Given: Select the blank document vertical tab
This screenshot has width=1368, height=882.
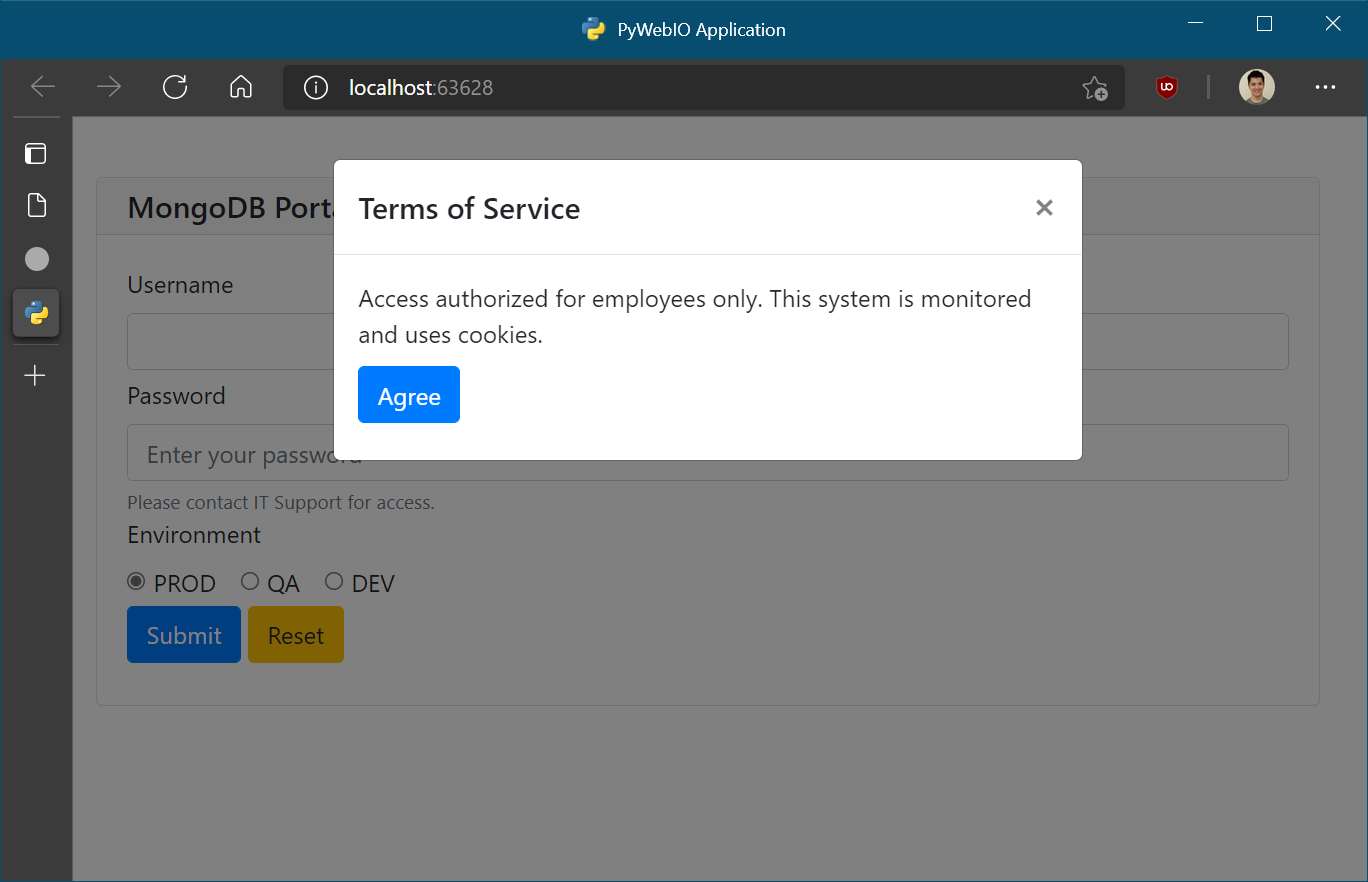Looking at the screenshot, I should [36, 206].
